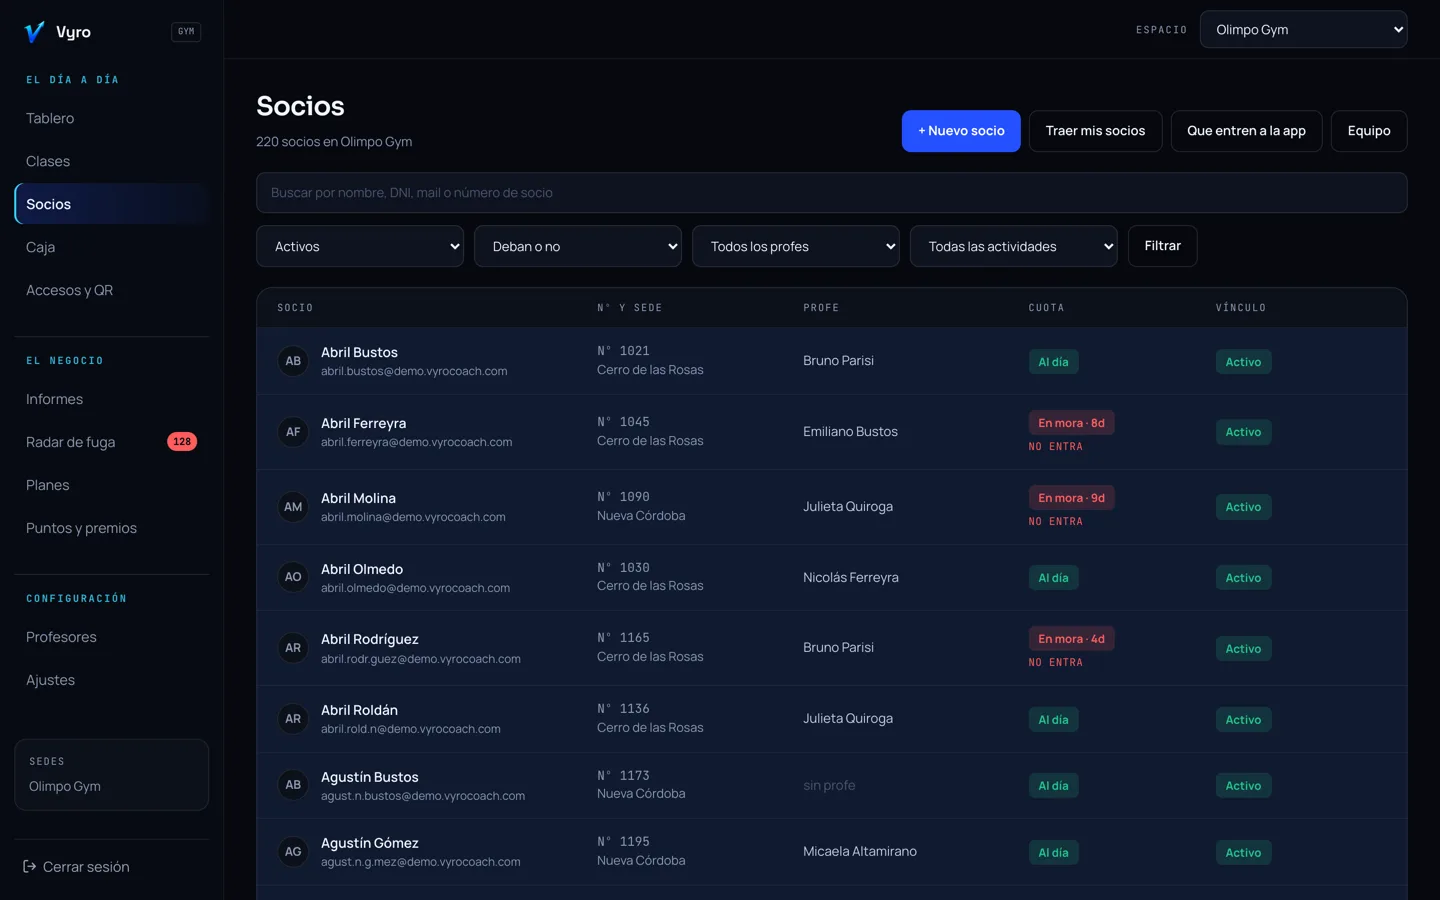
Task: Open Clases from the sidebar
Action: pos(112,161)
